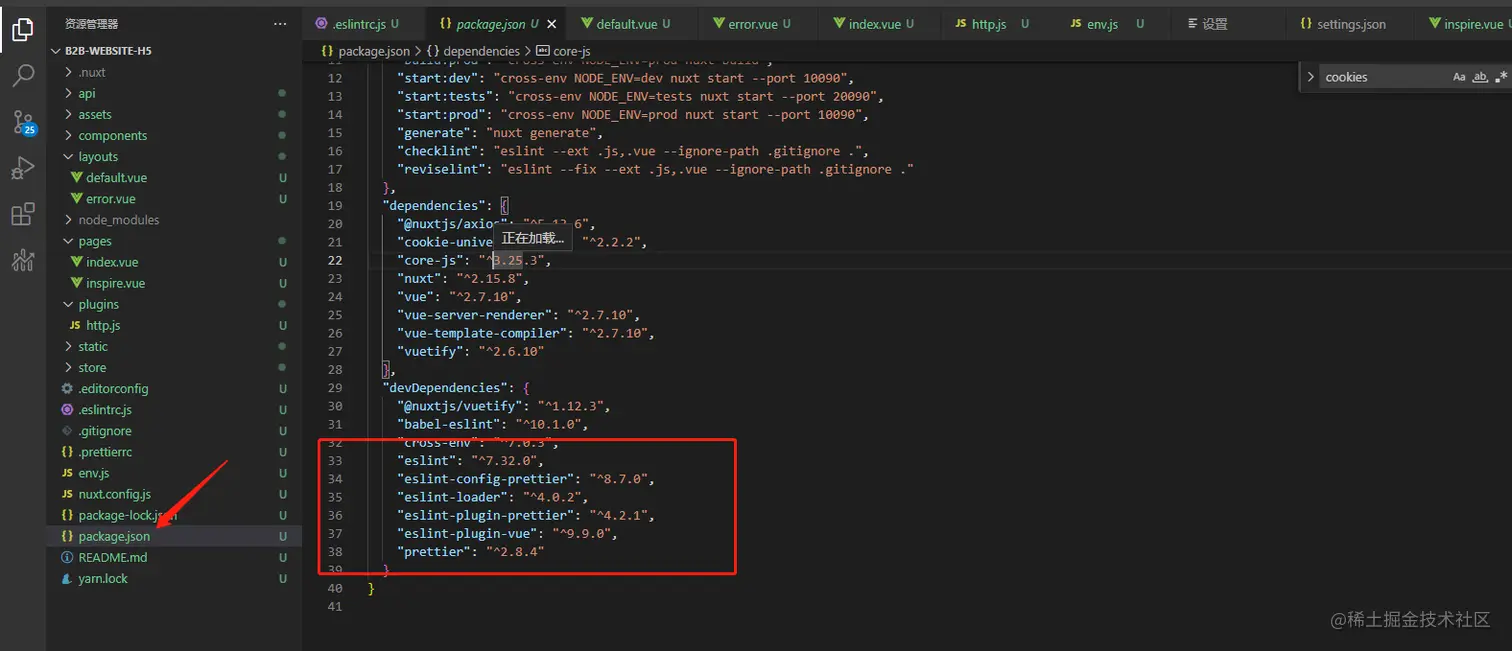Open Source Control view with 25 badge

tap(22, 122)
